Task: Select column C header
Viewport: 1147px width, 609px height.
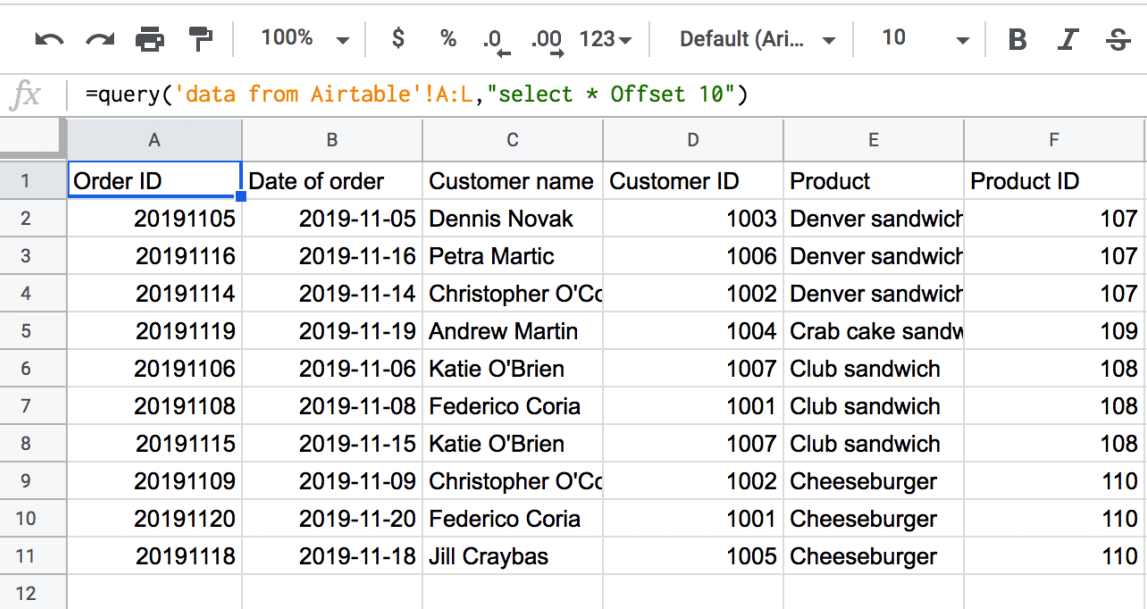Action: [513, 140]
